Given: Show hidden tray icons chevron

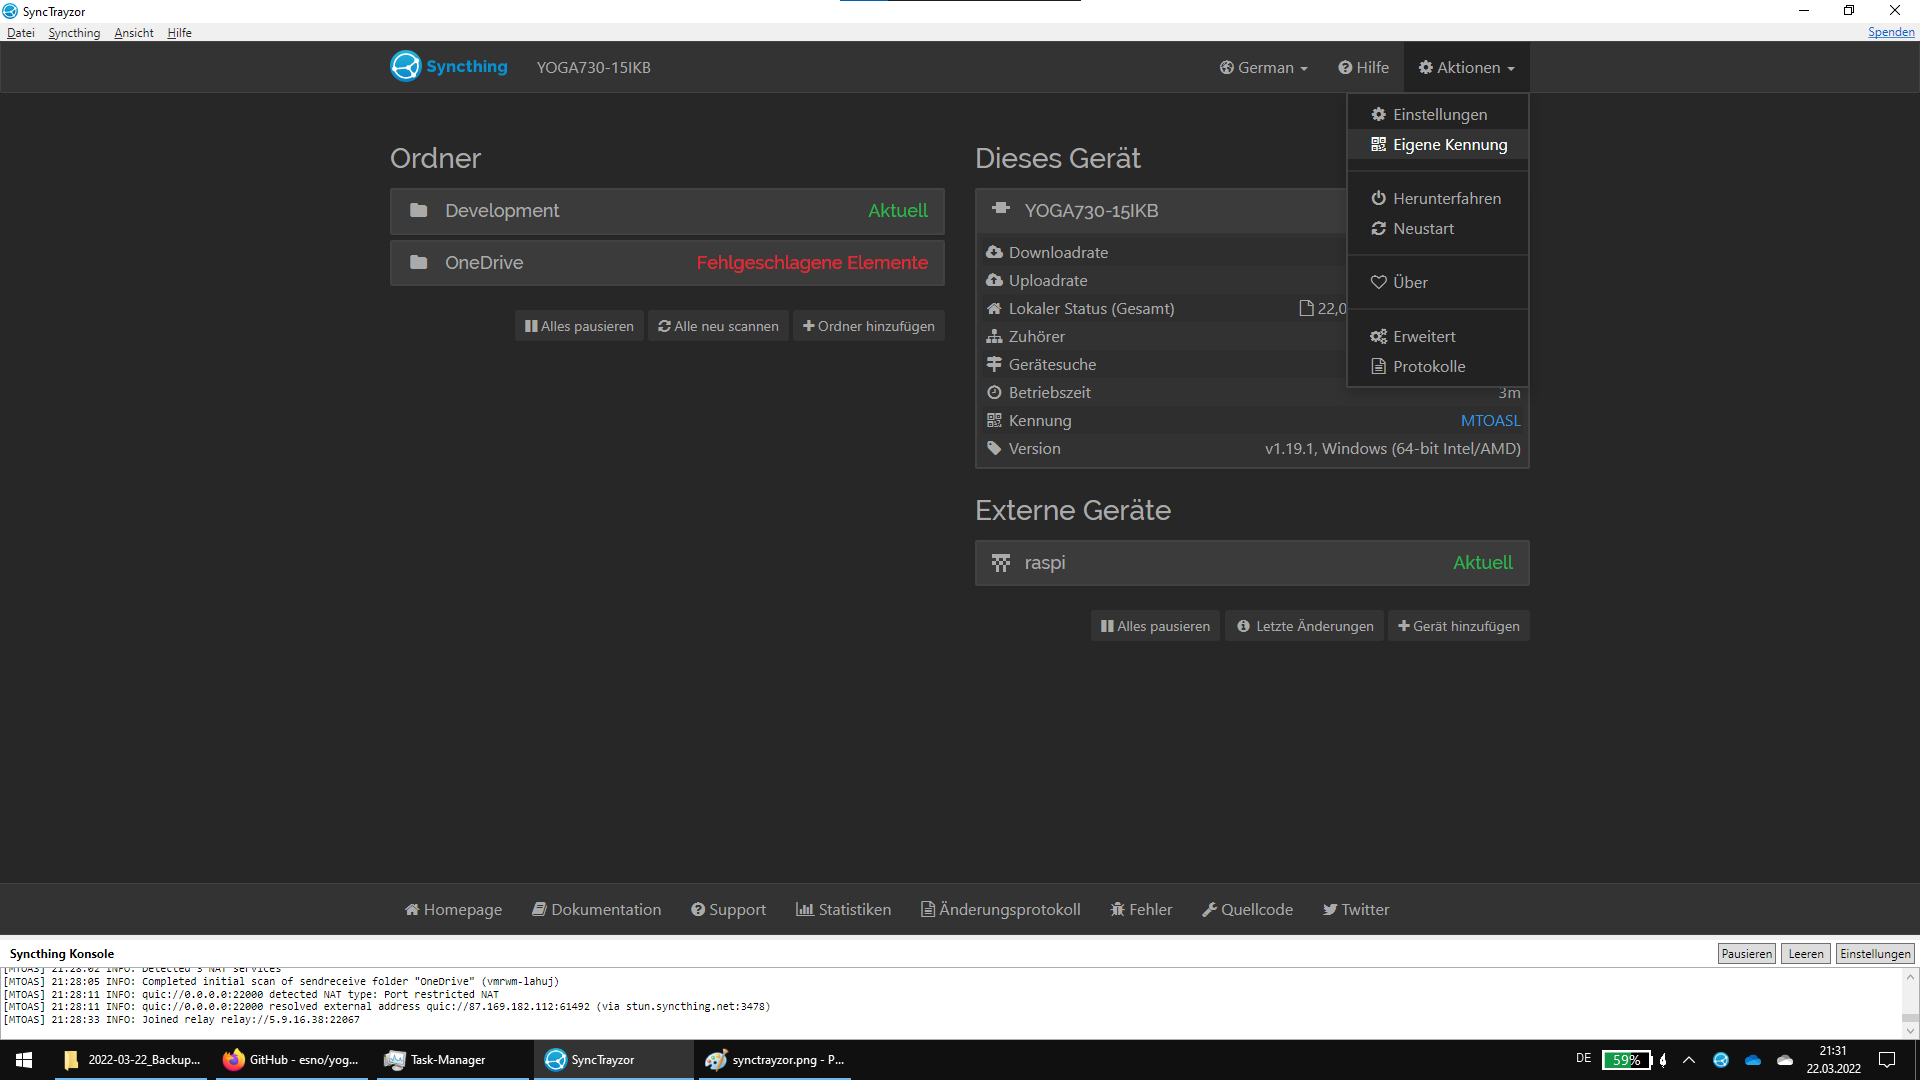Looking at the screenshot, I should [1689, 1060].
